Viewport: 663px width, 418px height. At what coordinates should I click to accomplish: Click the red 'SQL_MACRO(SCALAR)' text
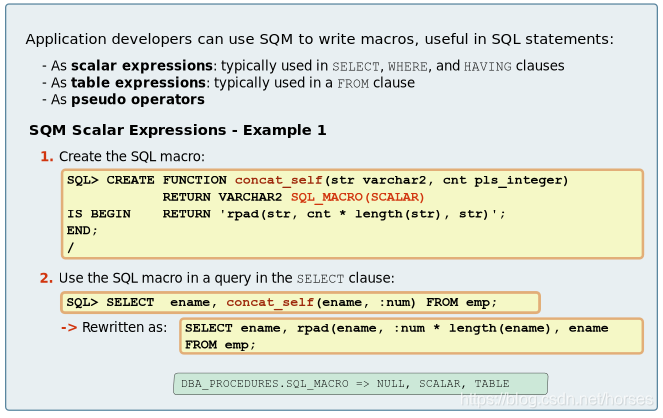click(357, 197)
